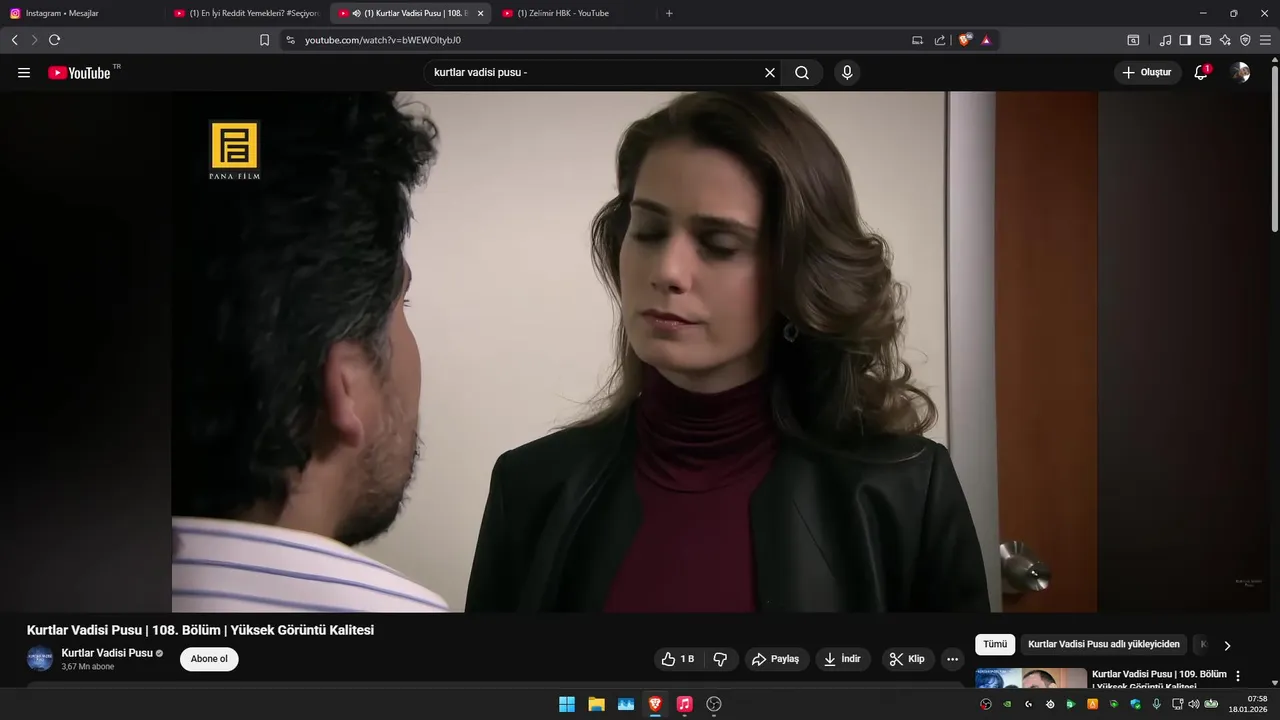1280x720 pixels.
Task: Share this page from the address bar
Action: (940, 40)
